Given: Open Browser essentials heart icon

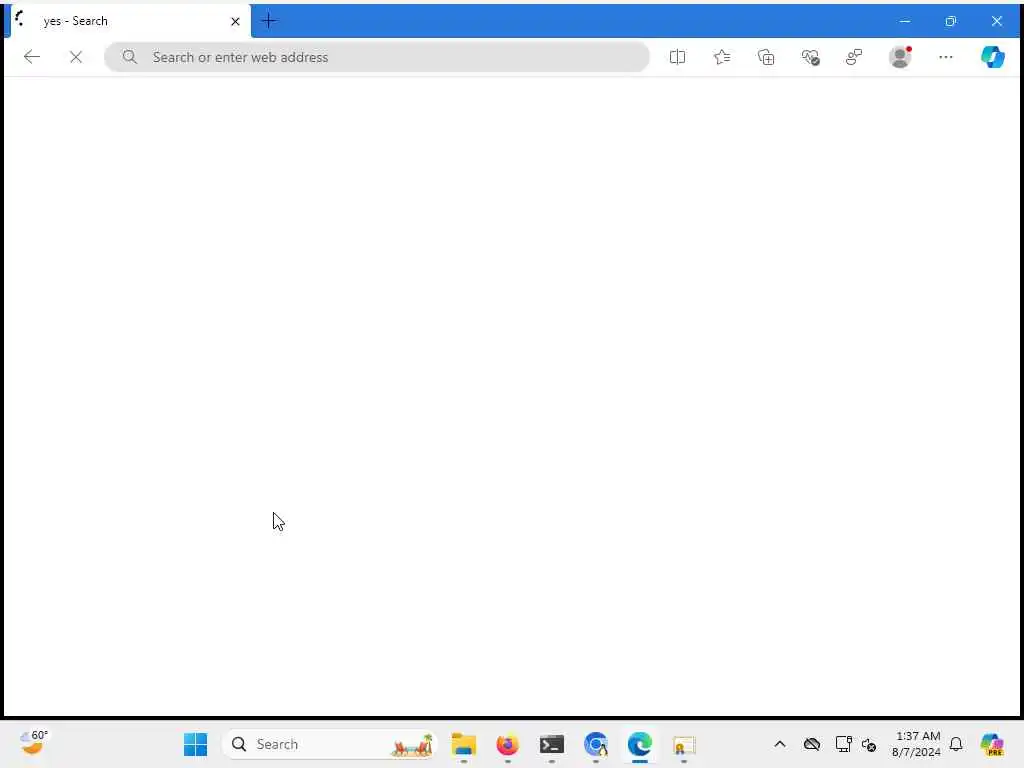Looking at the screenshot, I should tap(810, 57).
